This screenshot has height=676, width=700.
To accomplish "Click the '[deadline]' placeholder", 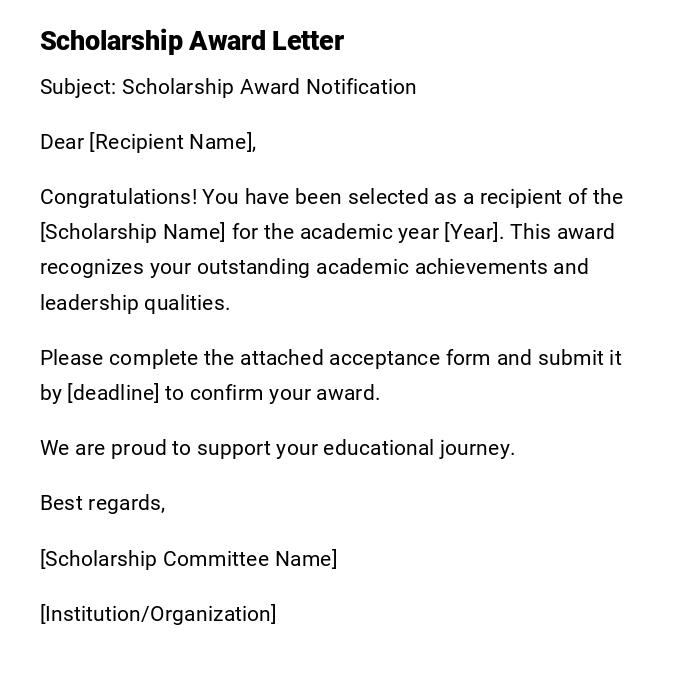I will 113,393.
